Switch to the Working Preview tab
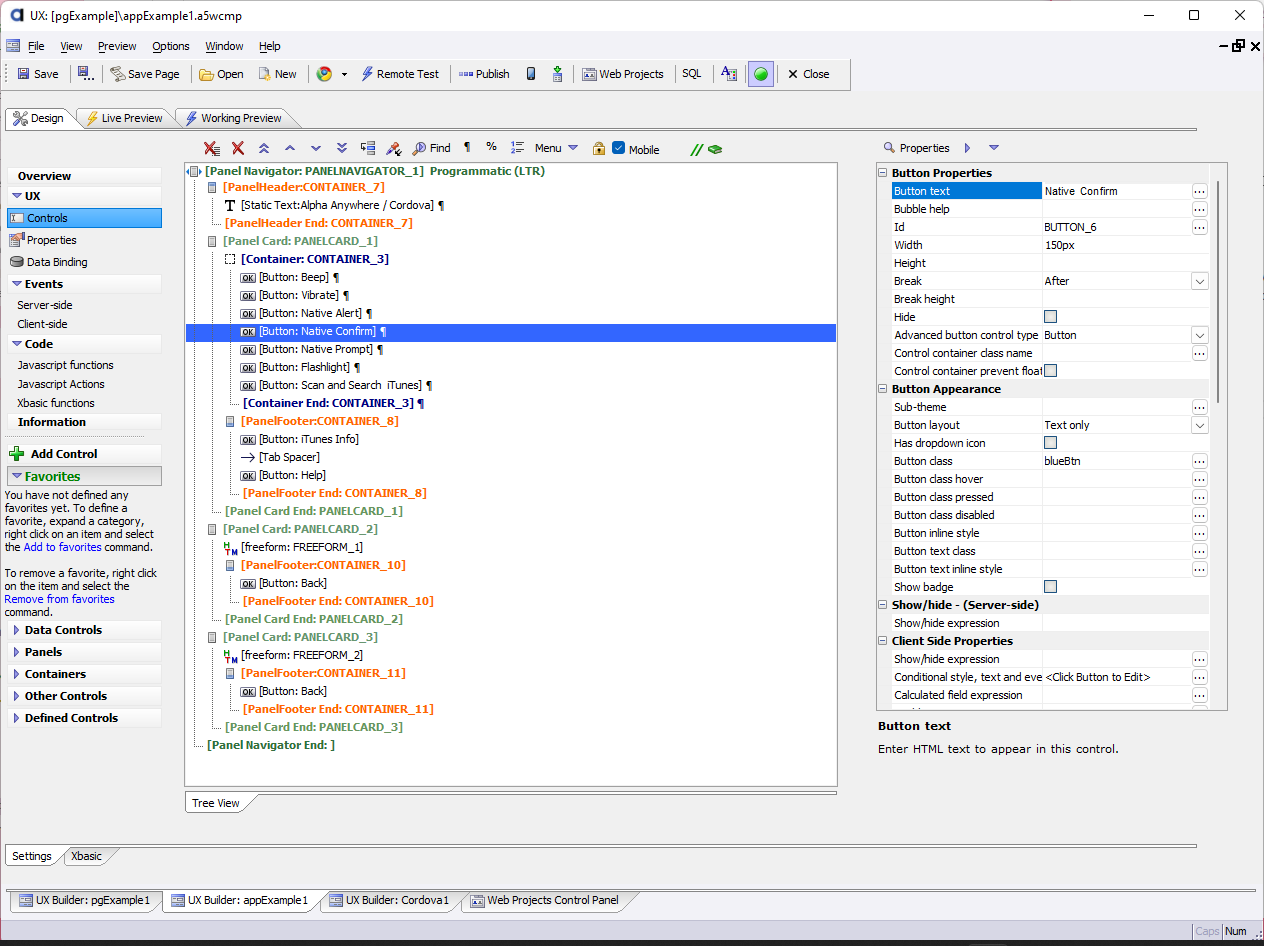Screen dimensions: 1264x946 coord(232,118)
